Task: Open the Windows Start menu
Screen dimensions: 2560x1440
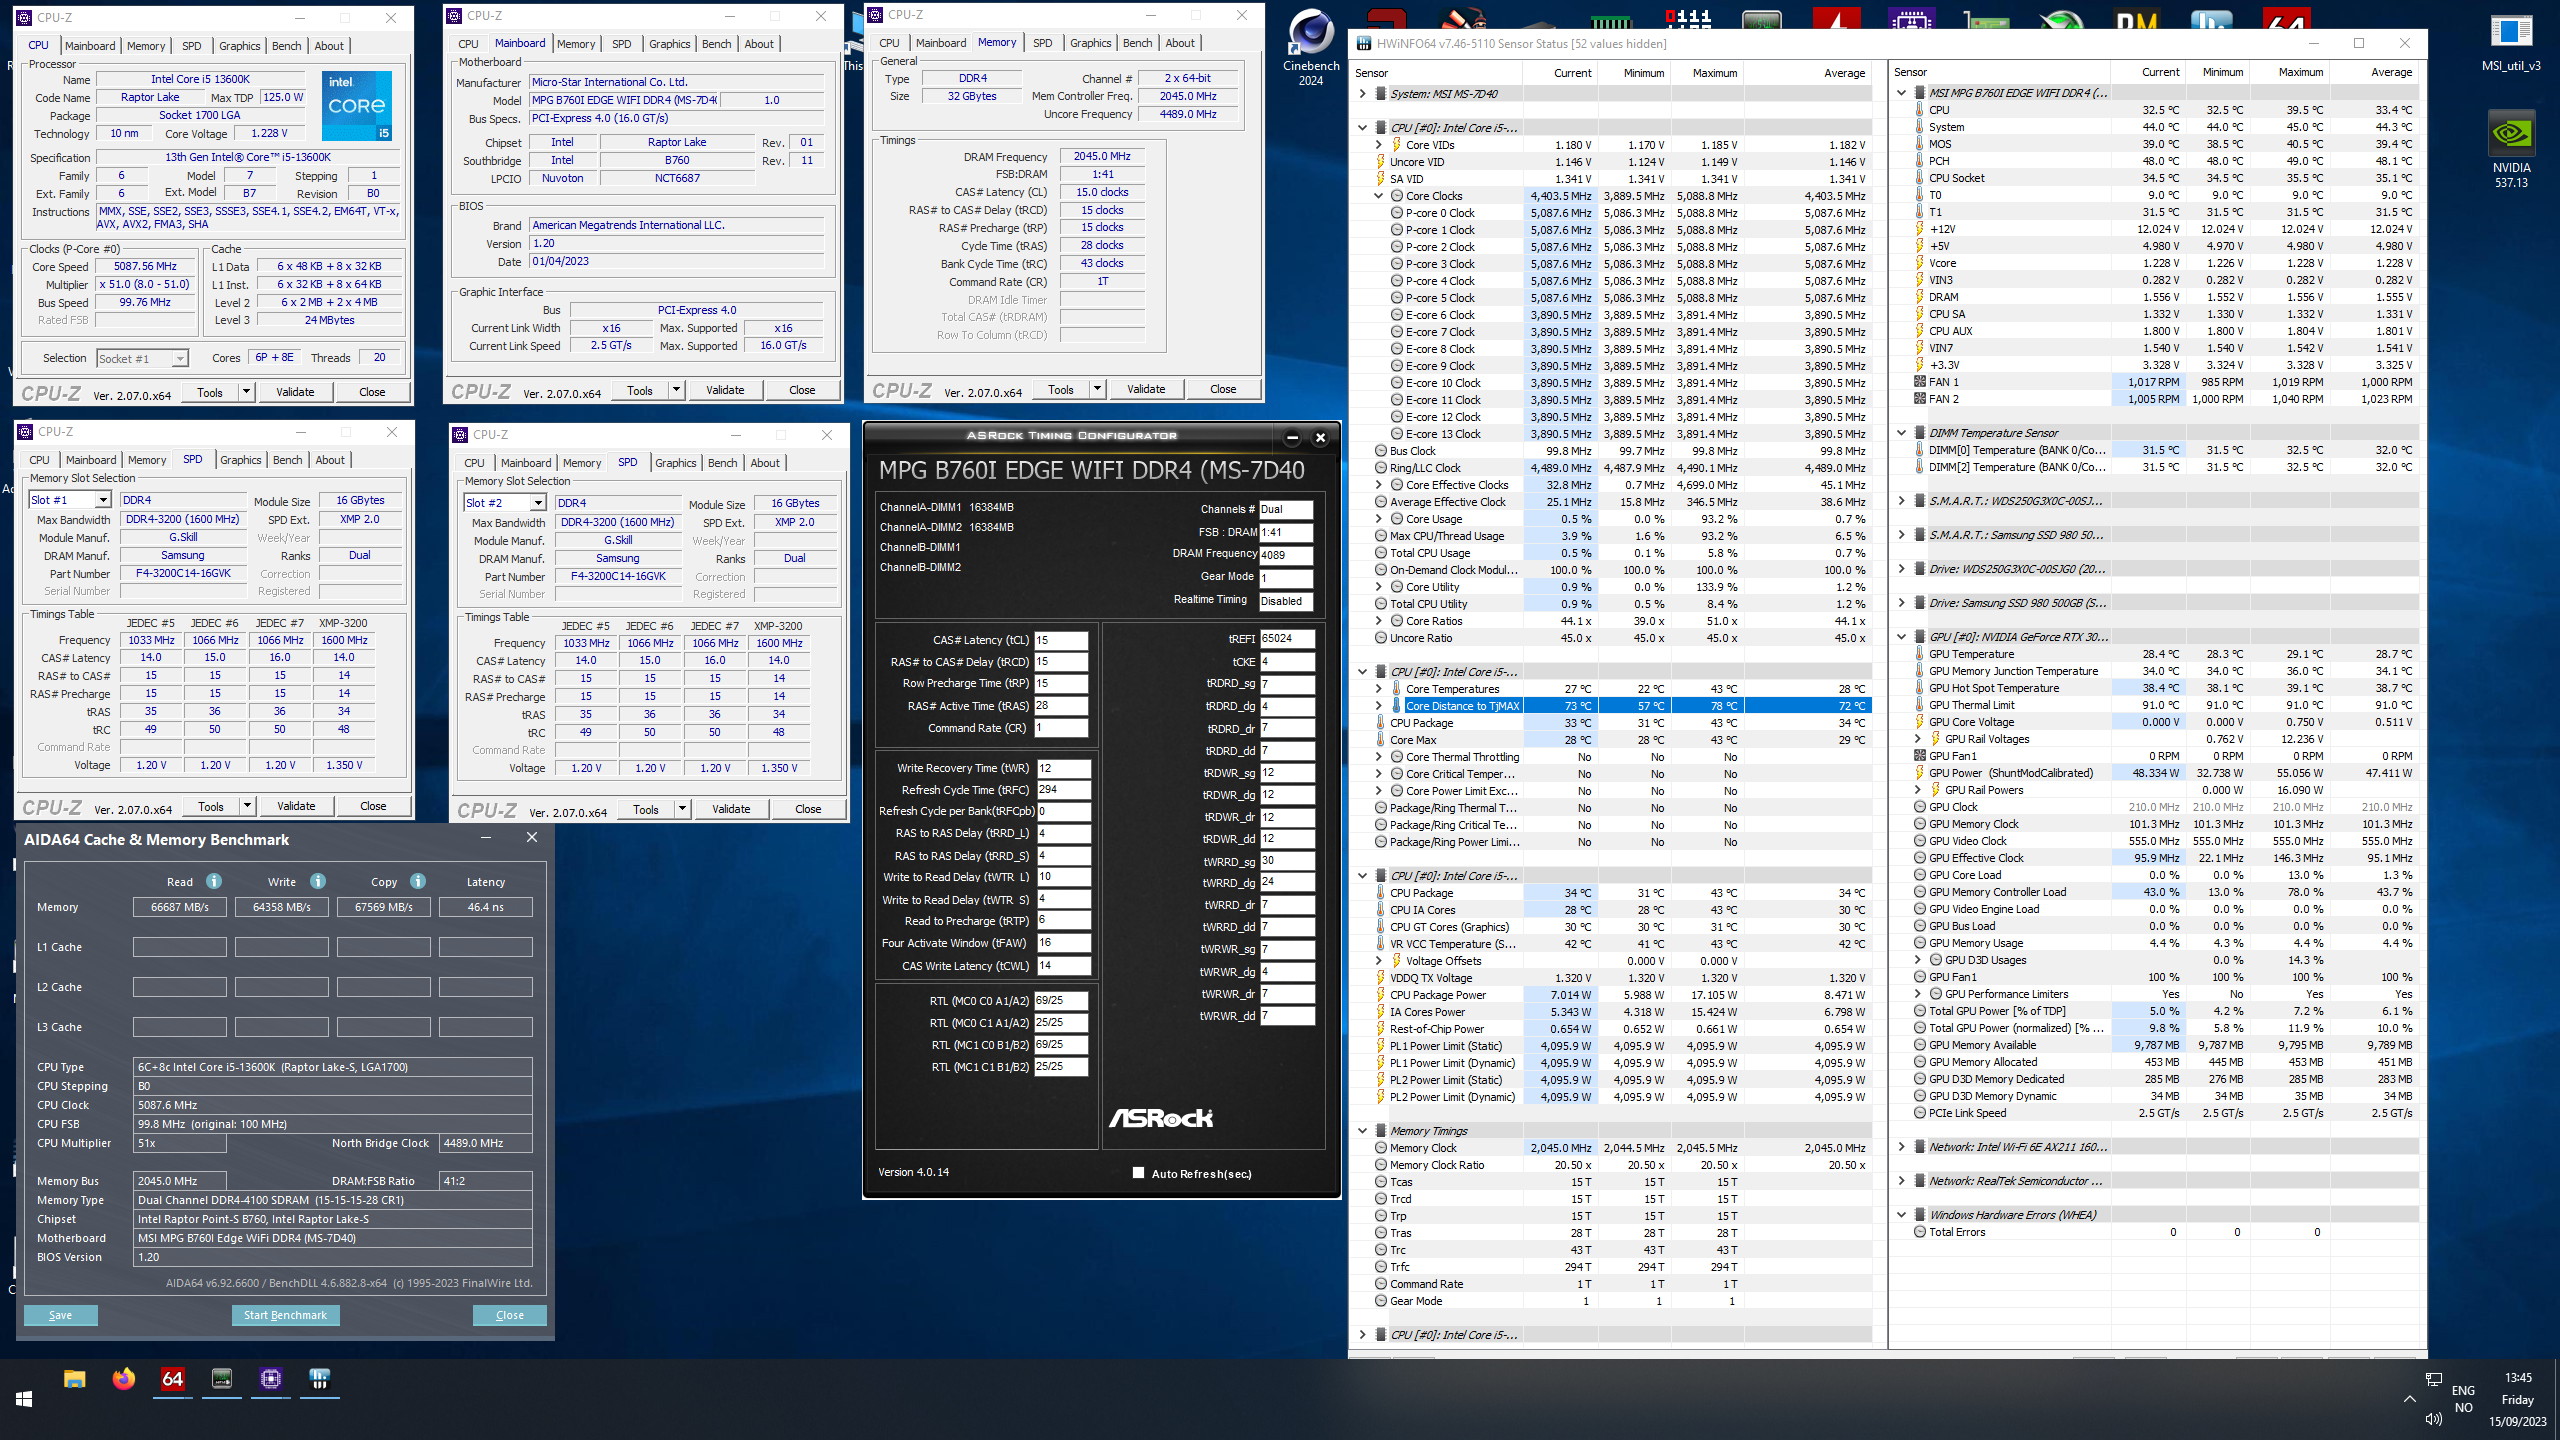Action: pos(24,1399)
